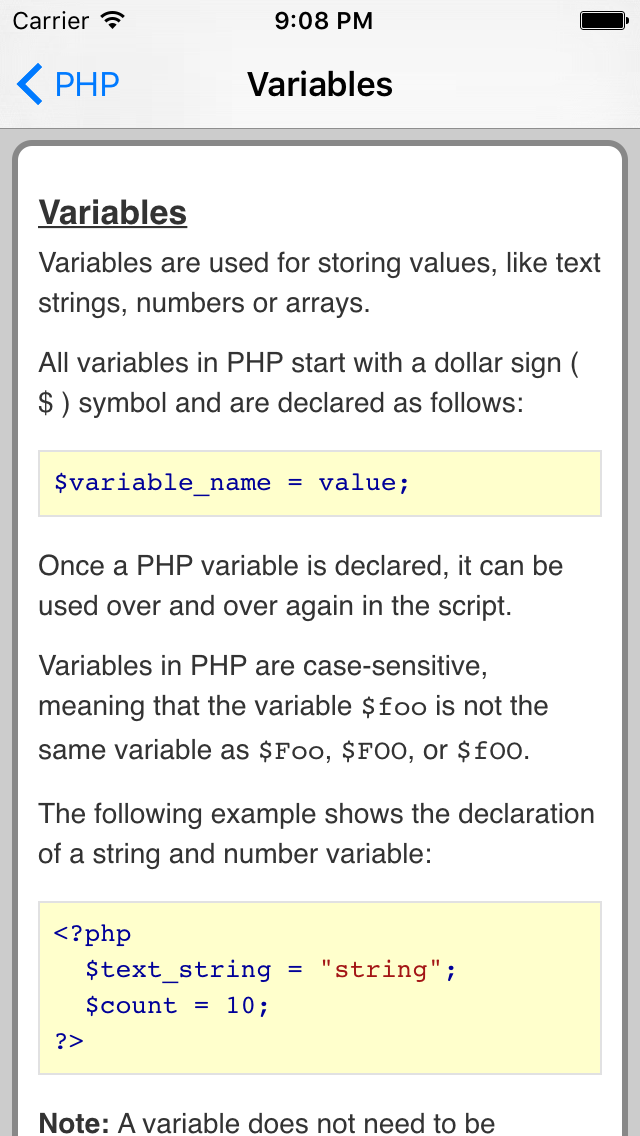Tap the inline $Foo code text
The width and height of the screenshot is (640, 1136).
click(291, 752)
